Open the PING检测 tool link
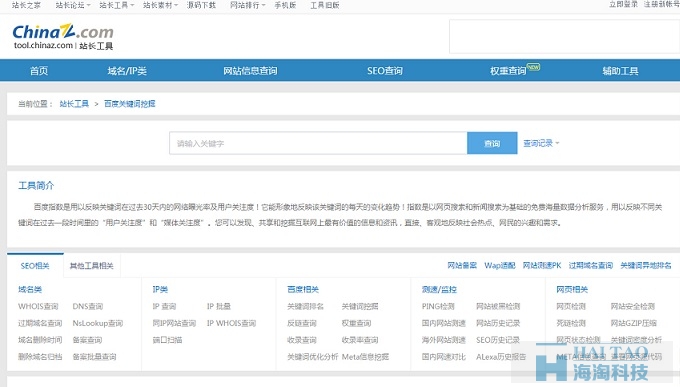680x387 pixels. (x=438, y=306)
